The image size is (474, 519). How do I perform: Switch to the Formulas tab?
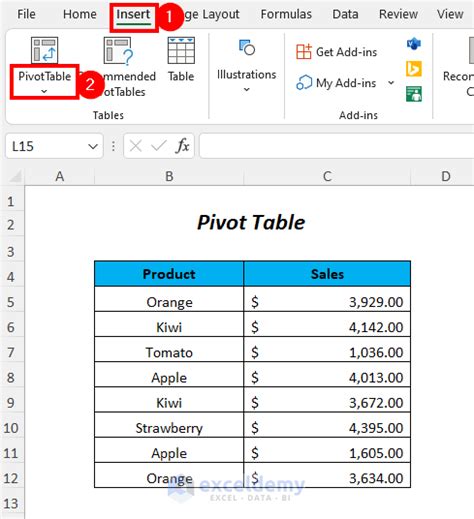[x=286, y=14]
